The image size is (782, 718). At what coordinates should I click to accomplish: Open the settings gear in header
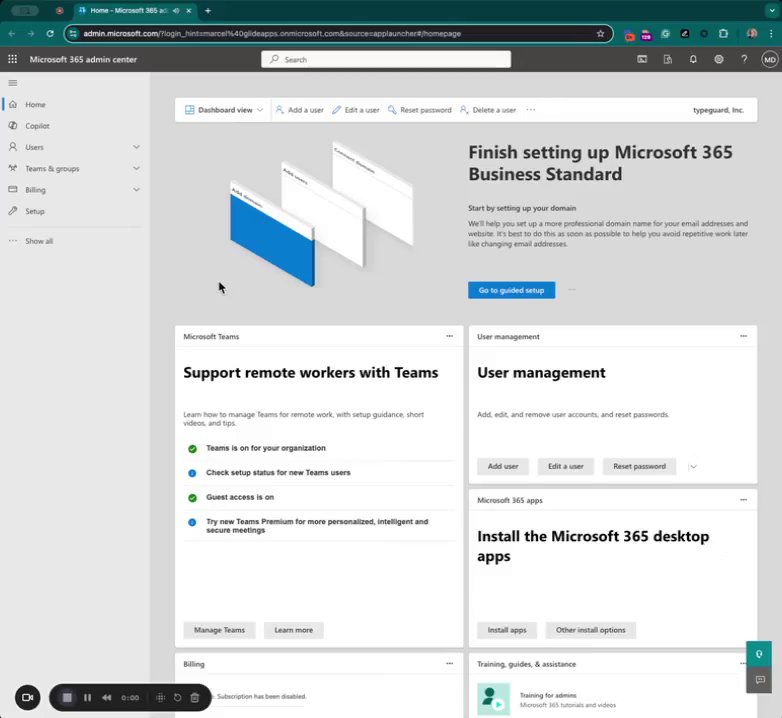click(x=718, y=59)
